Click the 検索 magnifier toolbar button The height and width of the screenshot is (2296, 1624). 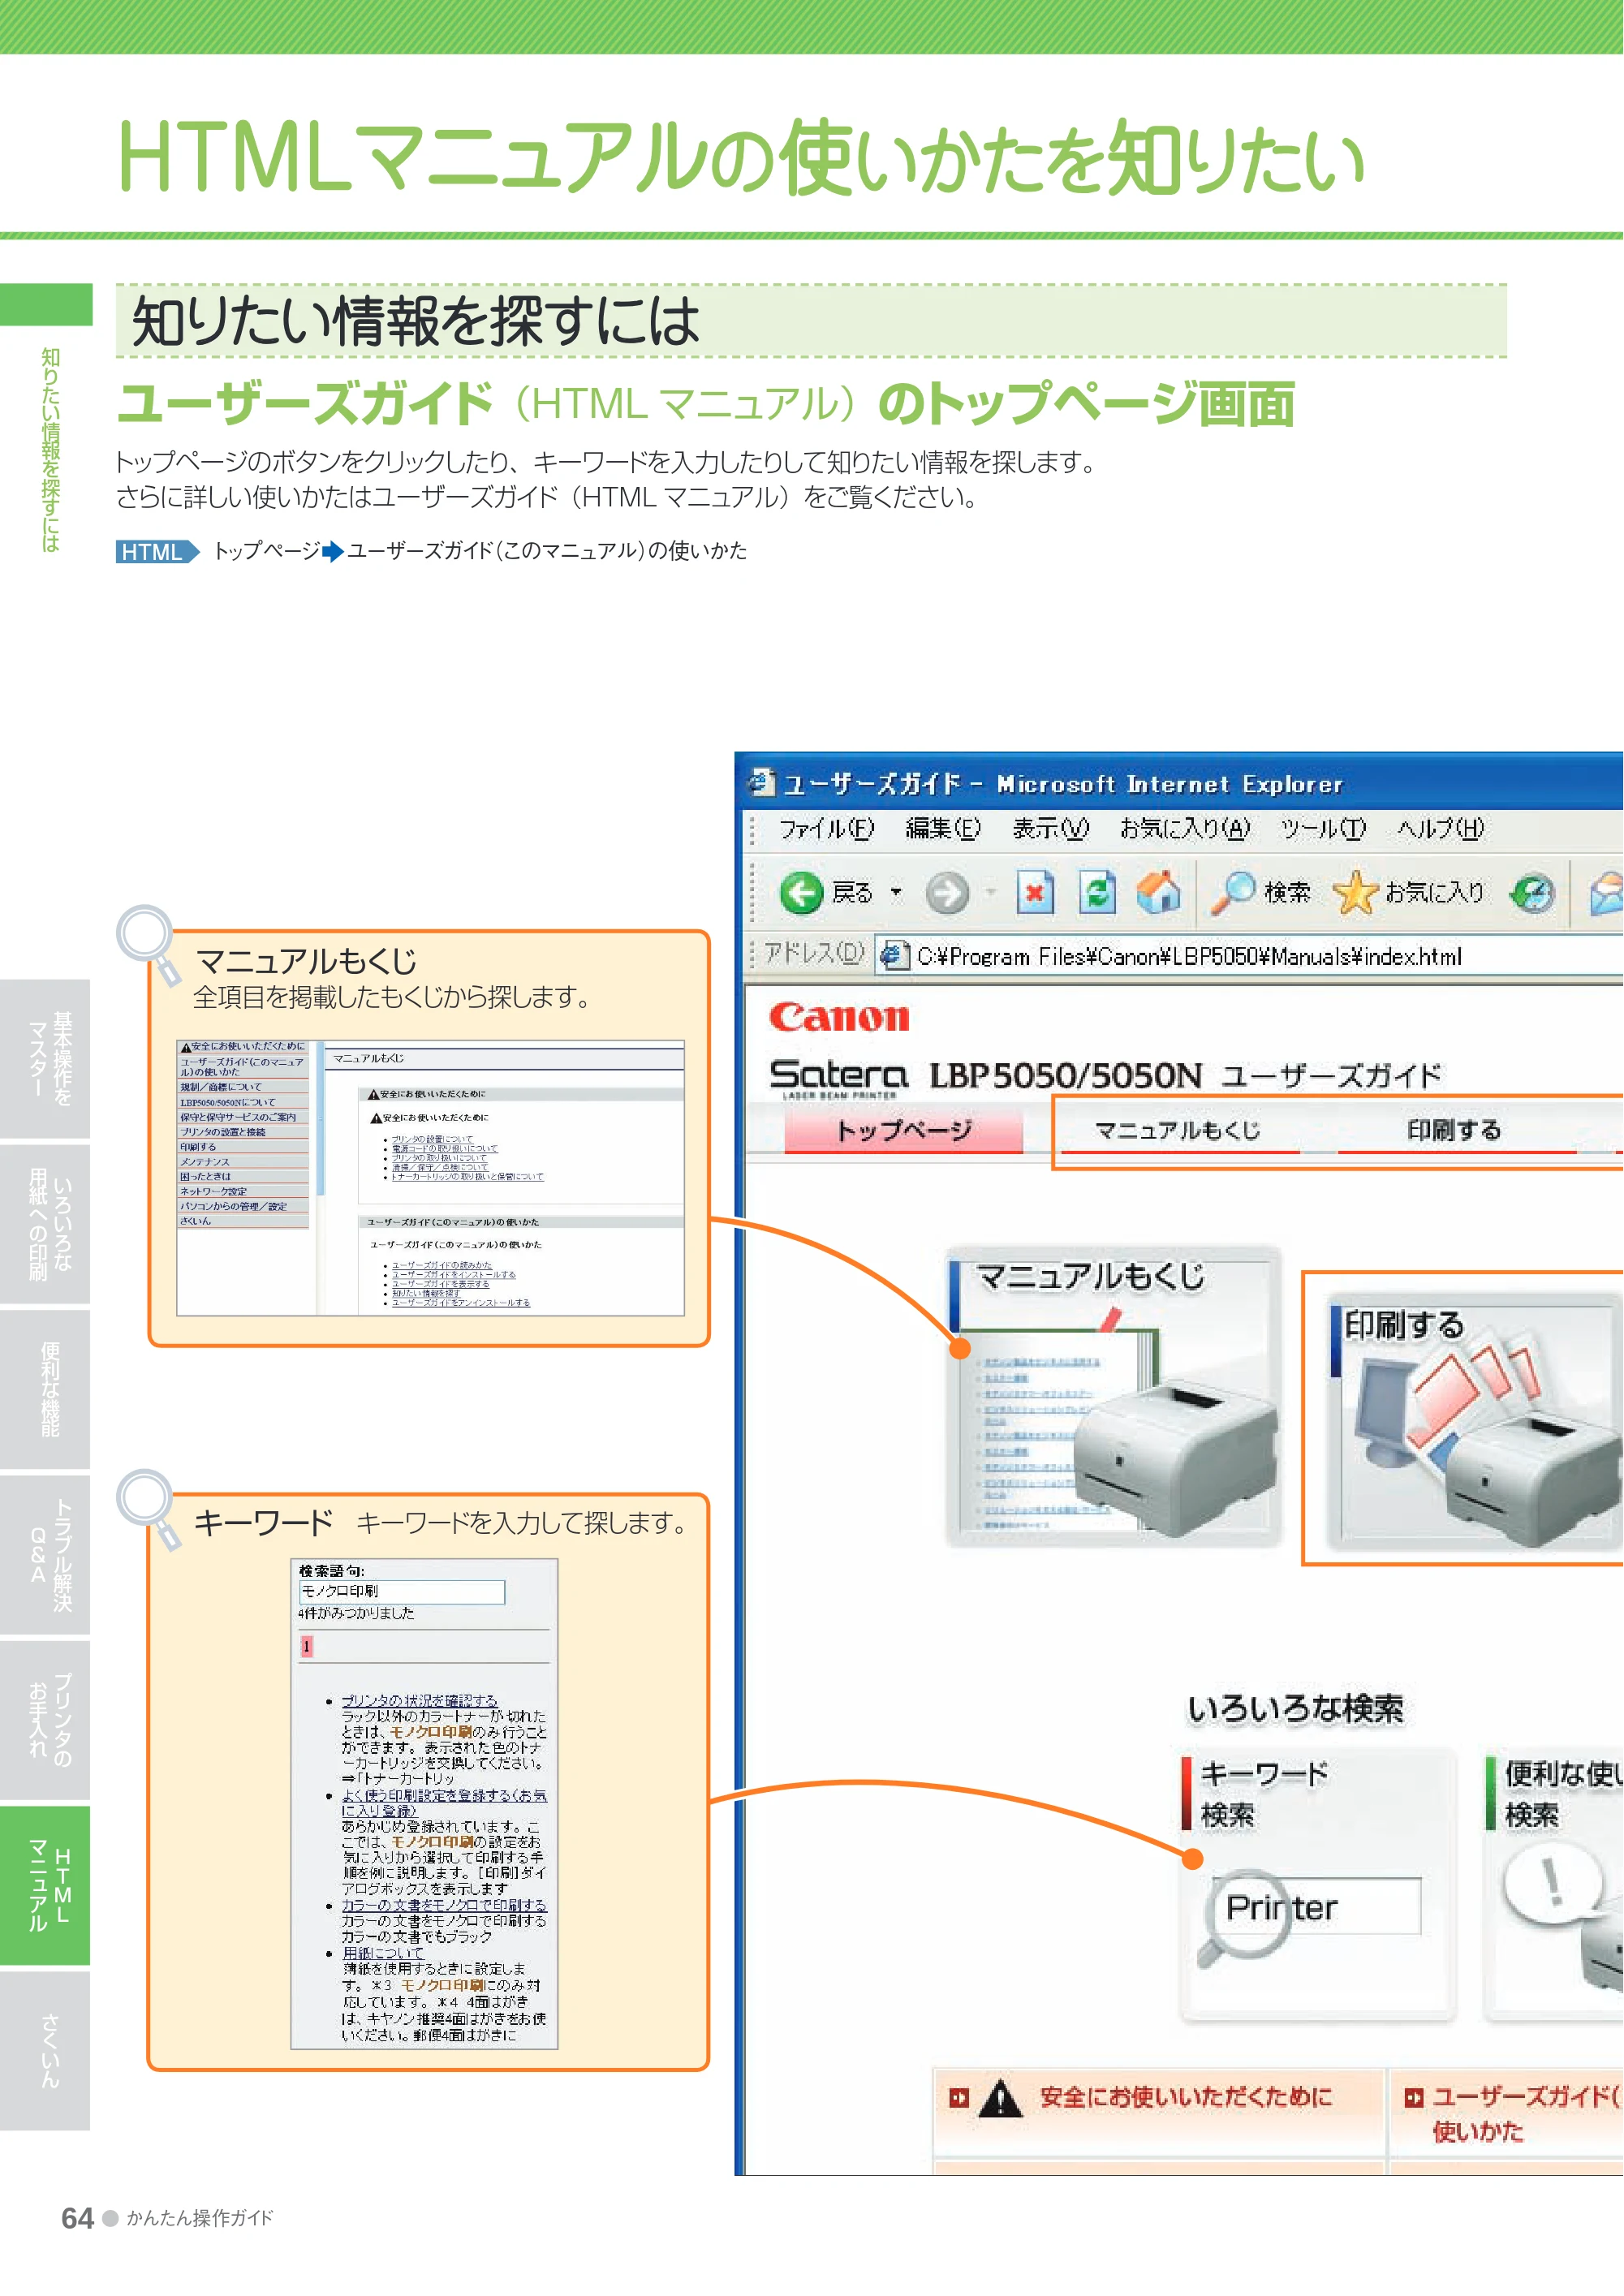(1260, 892)
